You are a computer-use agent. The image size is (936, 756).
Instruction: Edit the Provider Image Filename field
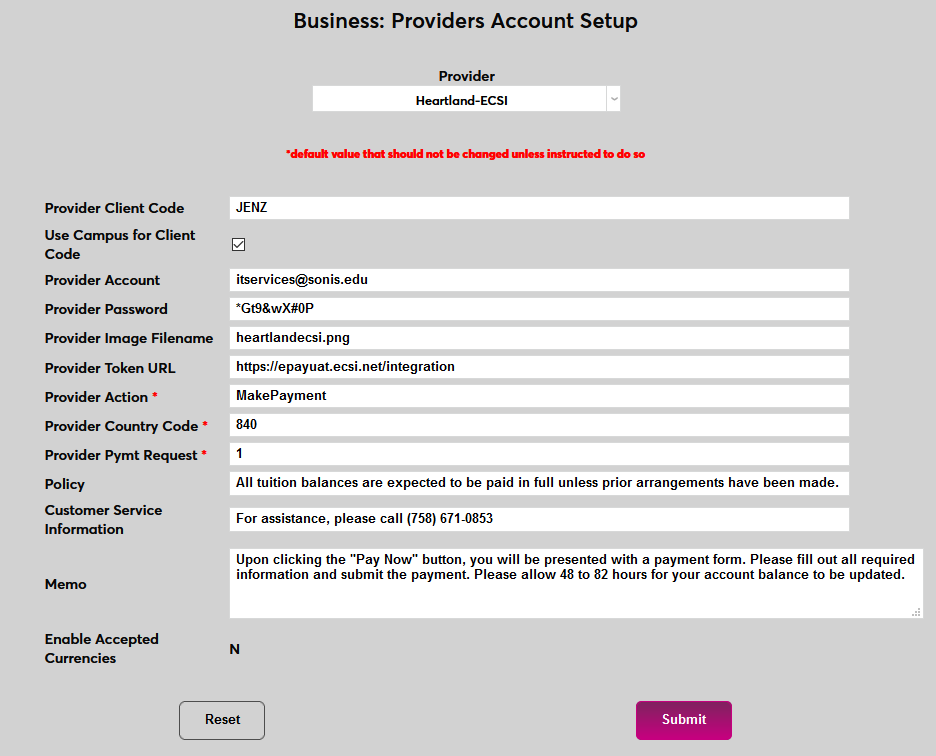539,338
